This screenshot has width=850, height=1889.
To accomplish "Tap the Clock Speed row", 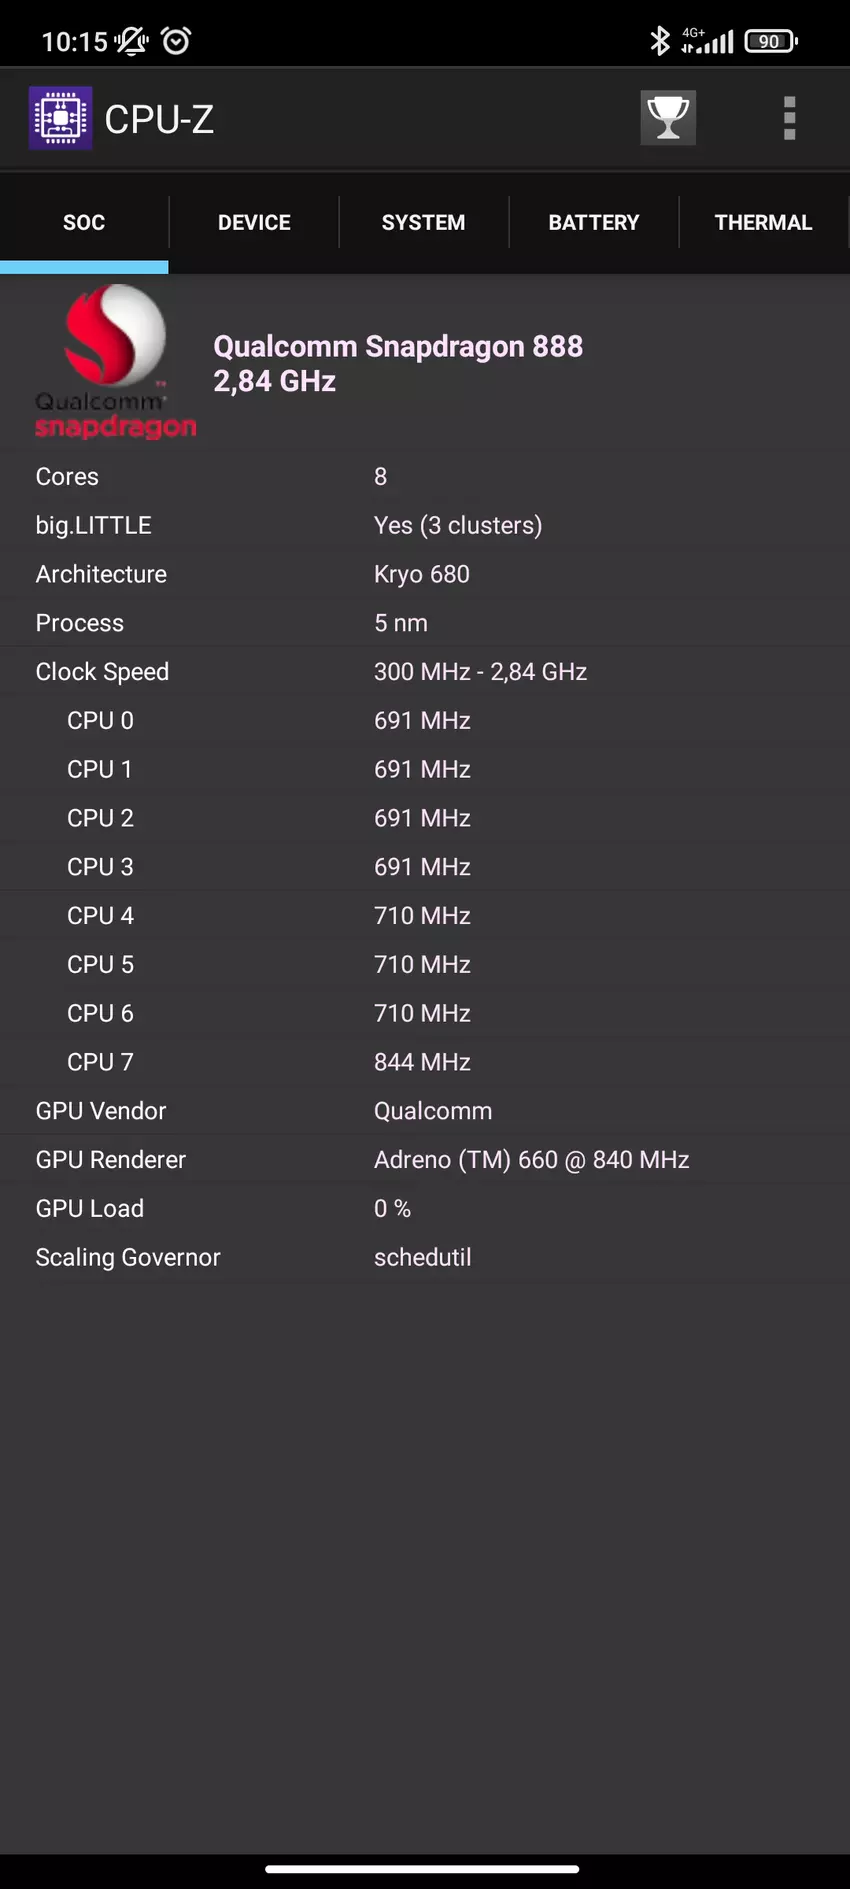I will point(424,672).
